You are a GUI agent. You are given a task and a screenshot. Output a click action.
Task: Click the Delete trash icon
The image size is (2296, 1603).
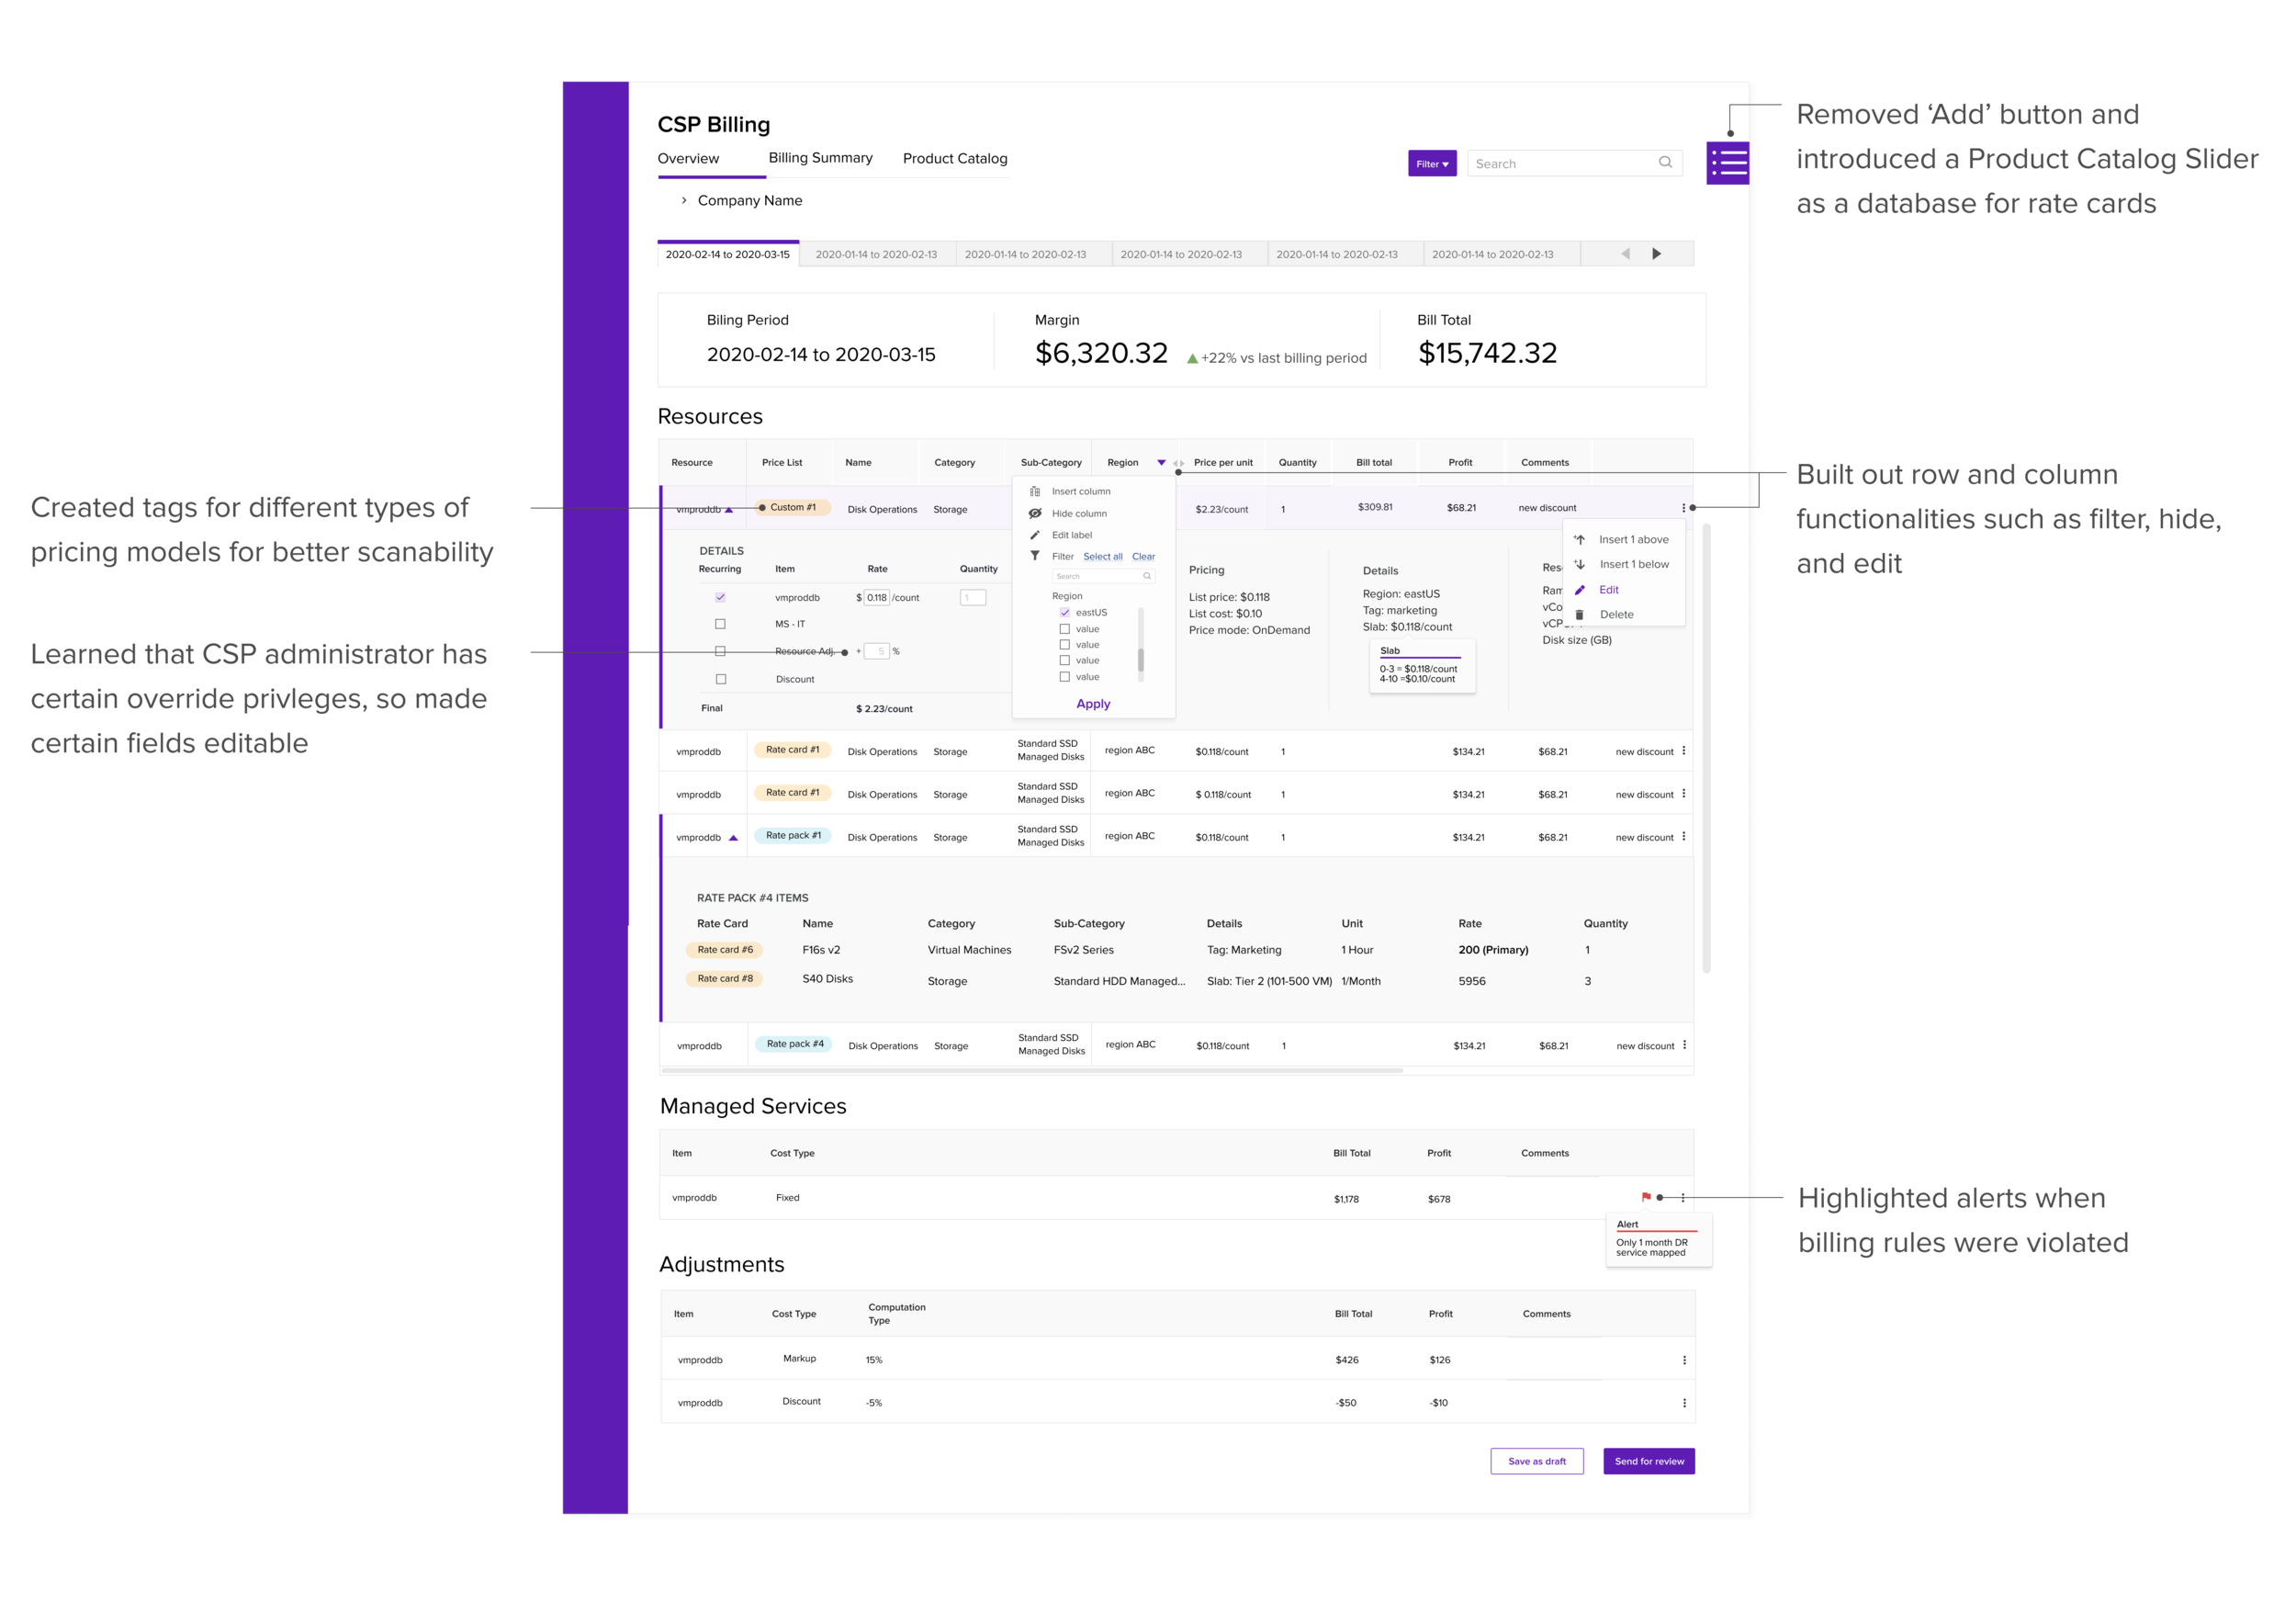click(1579, 615)
